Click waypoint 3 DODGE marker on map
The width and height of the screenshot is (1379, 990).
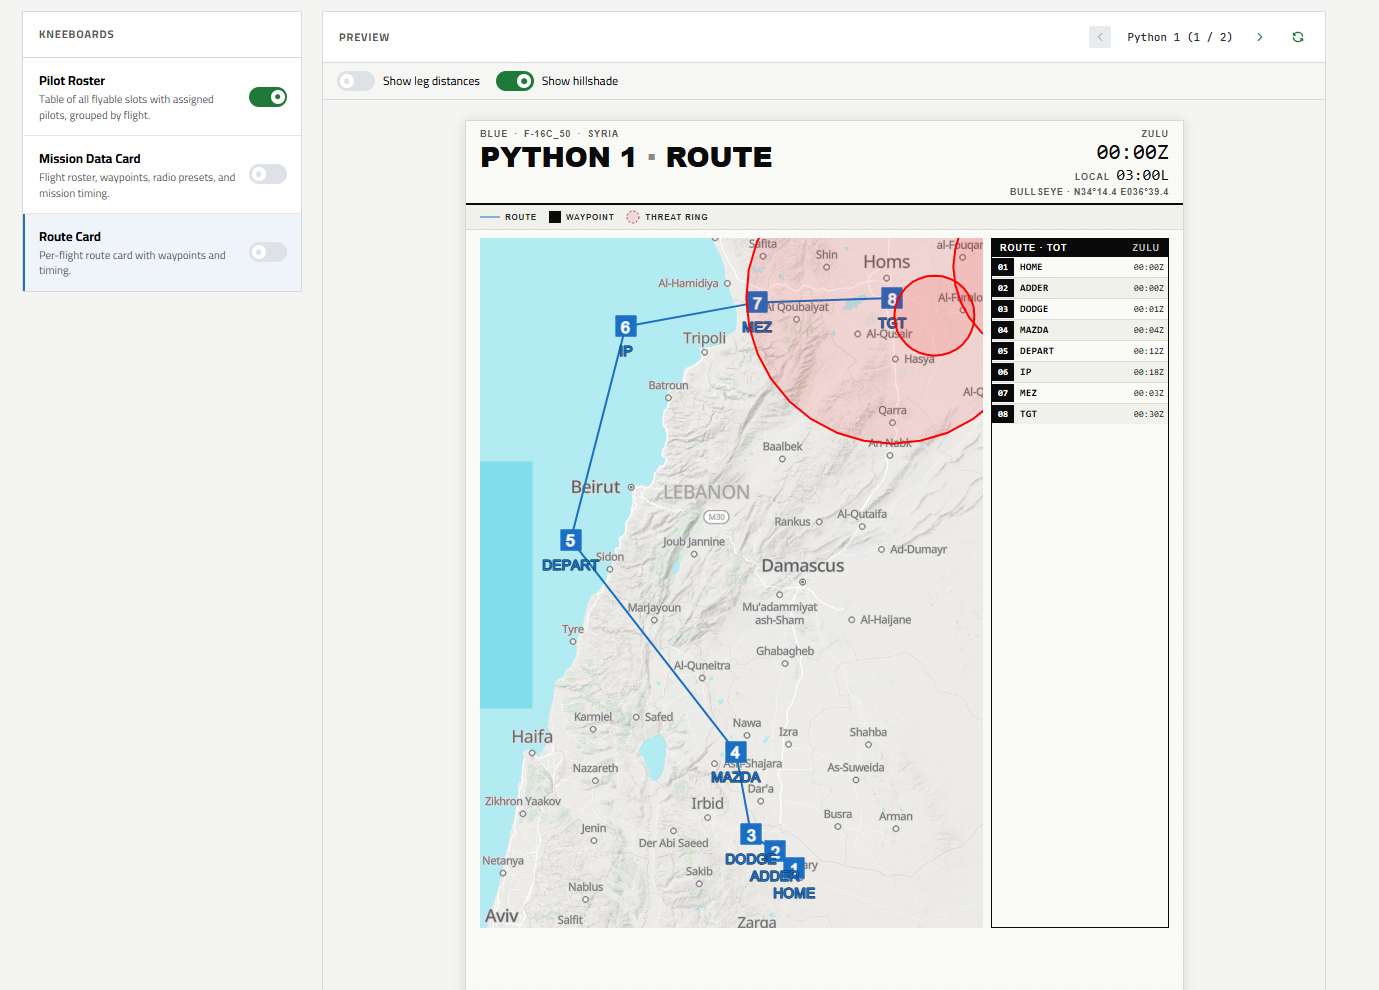751,834
